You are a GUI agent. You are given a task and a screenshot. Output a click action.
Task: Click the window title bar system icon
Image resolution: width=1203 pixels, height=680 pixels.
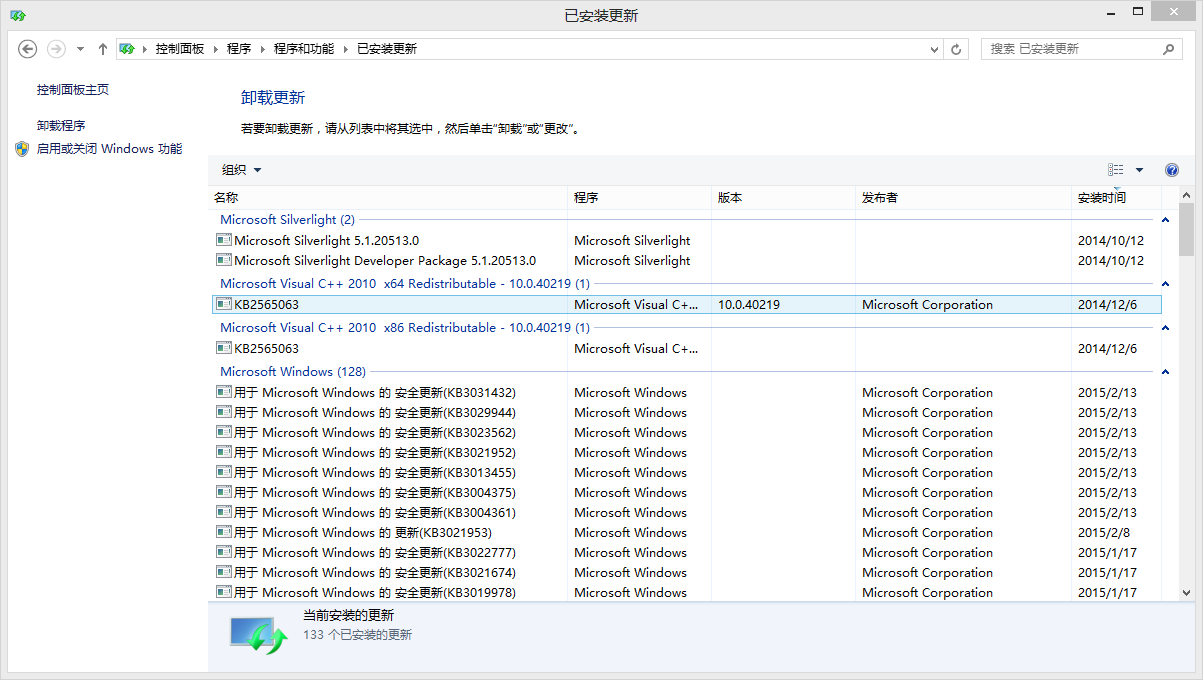point(18,15)
